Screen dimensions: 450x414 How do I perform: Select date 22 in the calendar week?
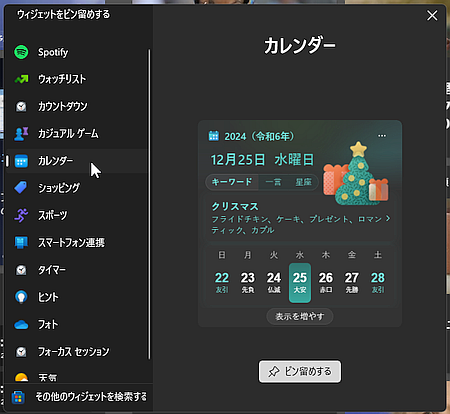pyautogui.click(x=222, y=282)
